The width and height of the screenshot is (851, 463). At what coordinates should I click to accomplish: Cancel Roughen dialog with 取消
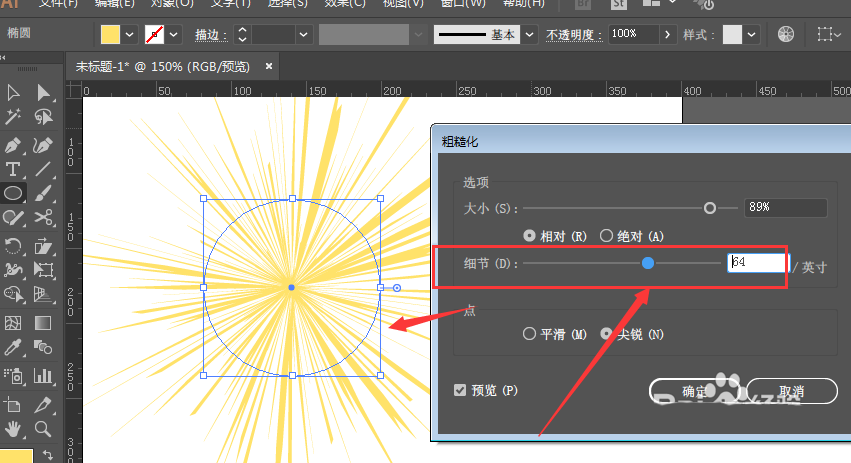(792, 391)
